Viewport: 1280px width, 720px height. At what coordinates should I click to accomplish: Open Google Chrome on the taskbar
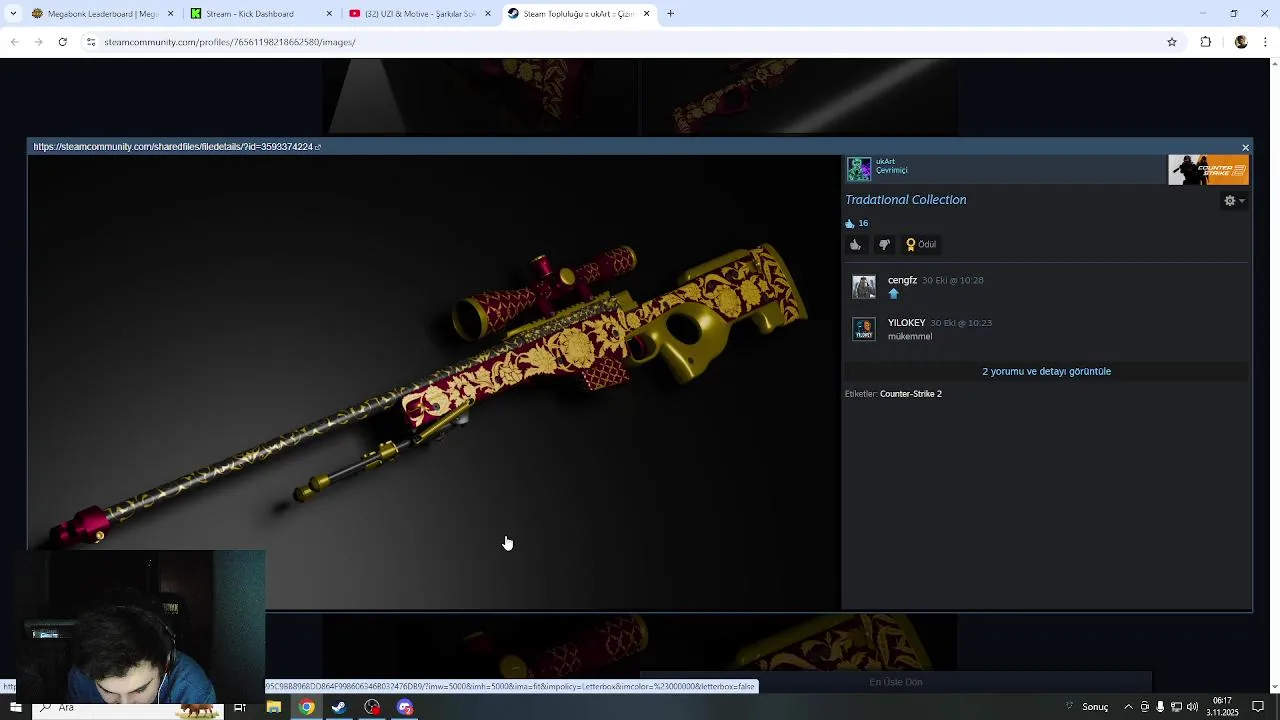point(306,707)
